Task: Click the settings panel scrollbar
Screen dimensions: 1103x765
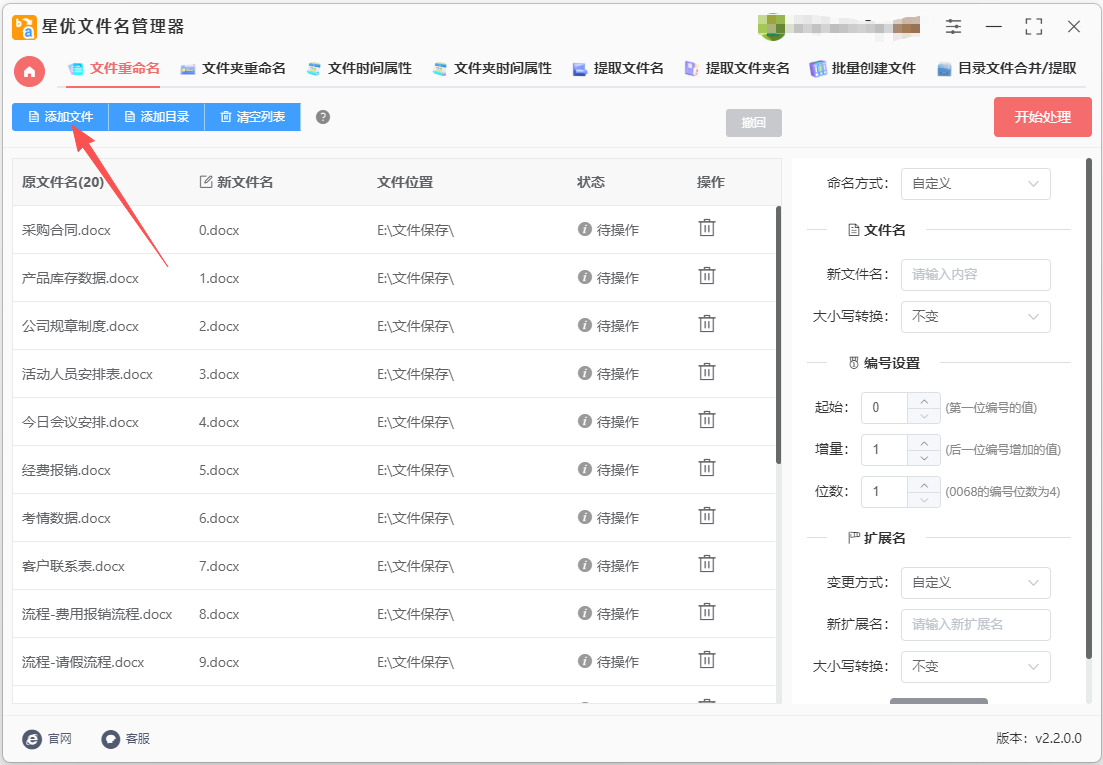Action: [x=1089, y=408]
